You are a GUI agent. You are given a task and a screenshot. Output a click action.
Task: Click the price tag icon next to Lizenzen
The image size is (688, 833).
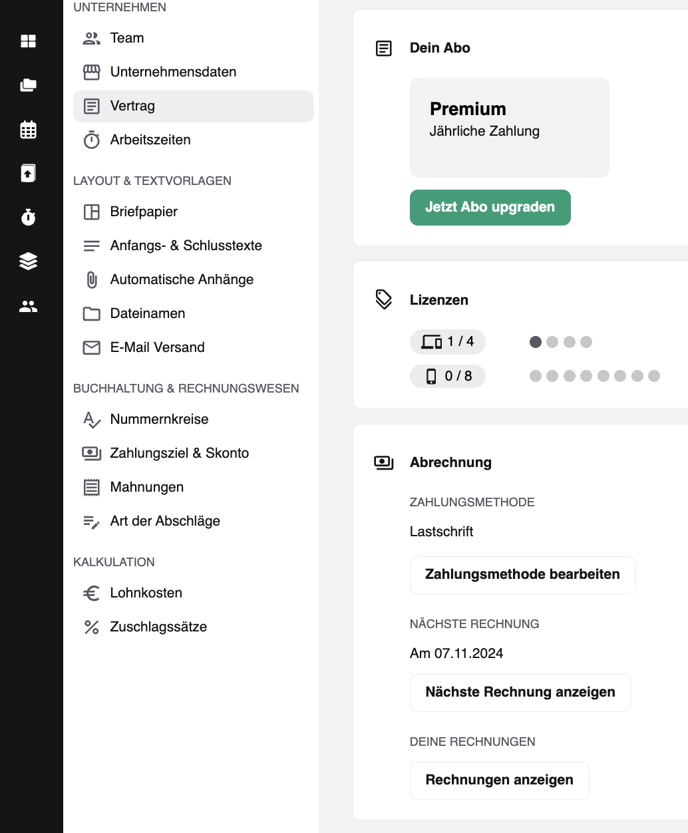384,300
